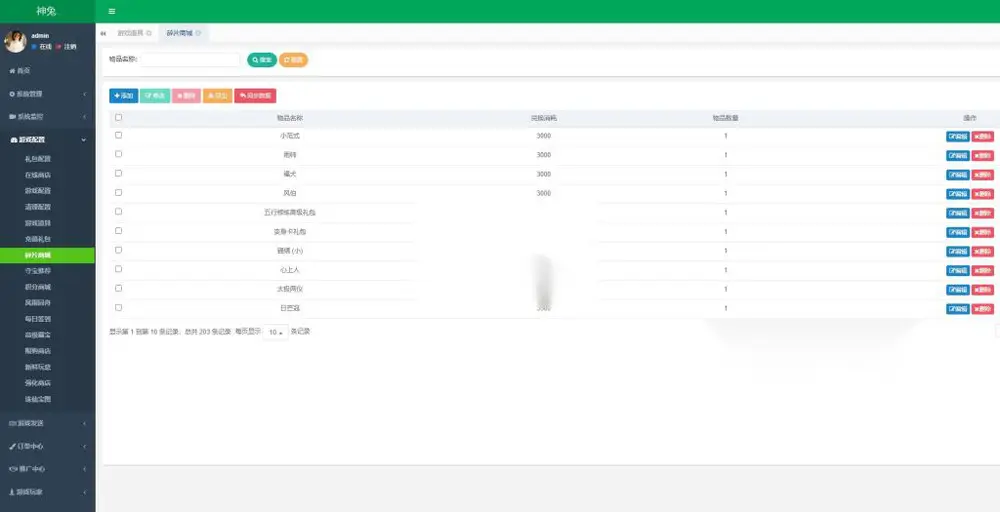Check the box for the 日芭蕊 row
This screenshot has width=1000, height=512.
[x=119, y=307]
